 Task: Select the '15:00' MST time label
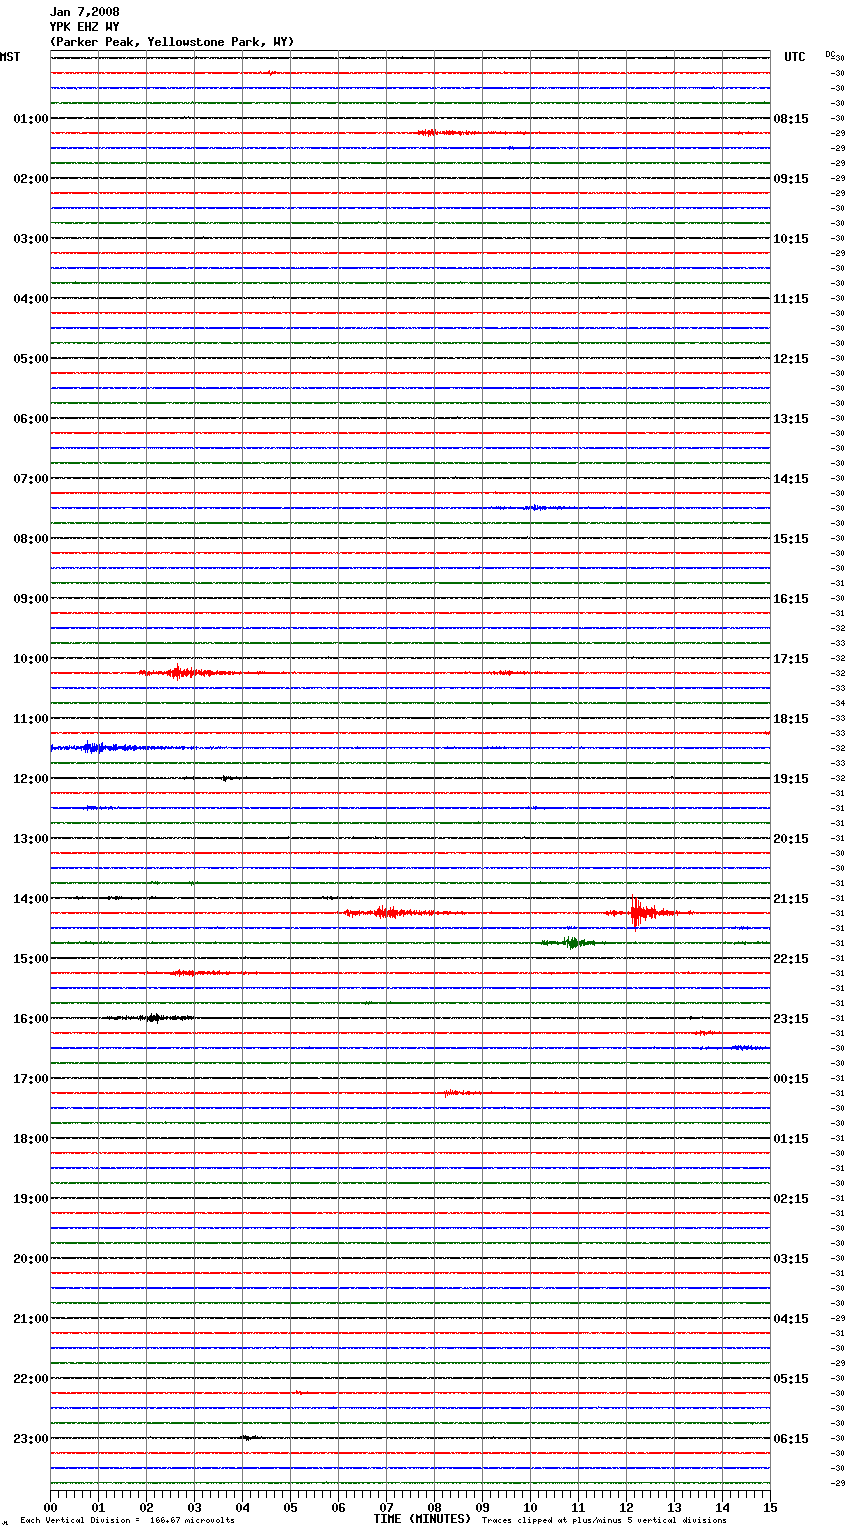click(x=31, y=959)
